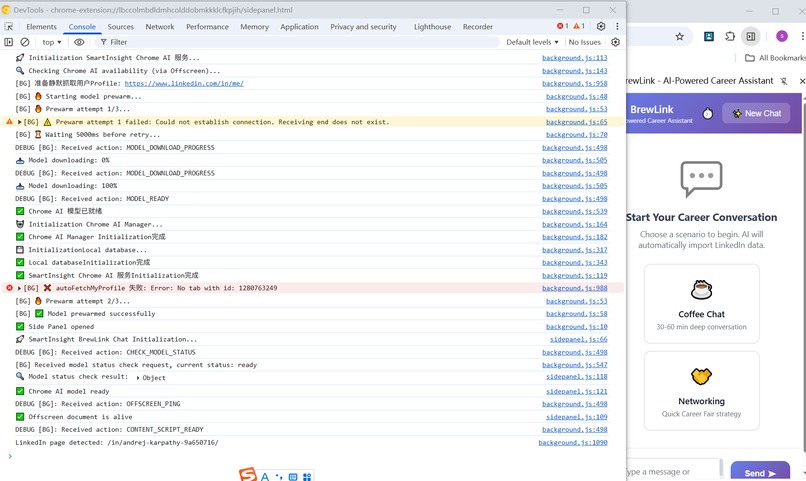
Task: Click the round history icon in BrewLink header
Action: (x=708, y=114)
